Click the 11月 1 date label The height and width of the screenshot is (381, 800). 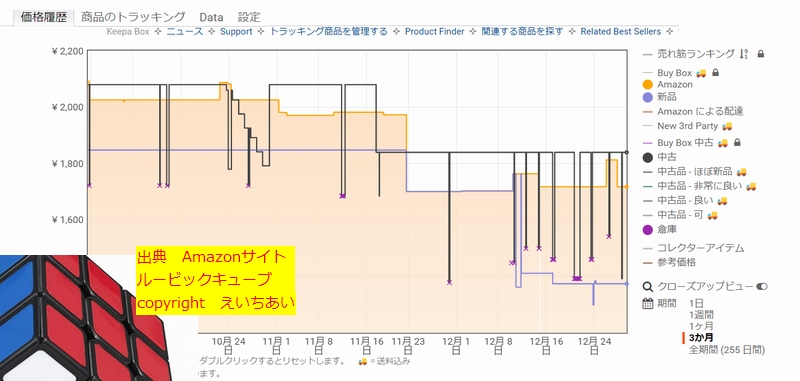(276, 345)
